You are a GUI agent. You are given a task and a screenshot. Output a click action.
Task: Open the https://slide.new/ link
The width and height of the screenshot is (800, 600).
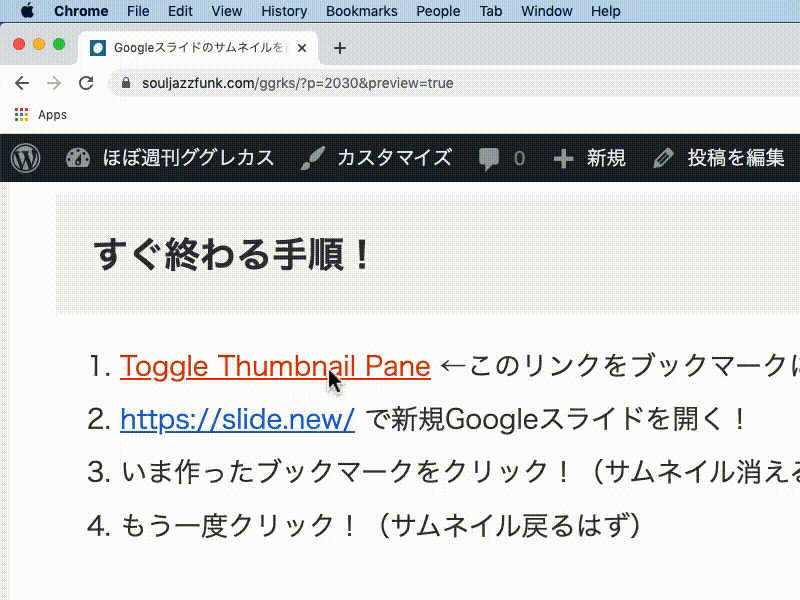click(x=237, y=420)
